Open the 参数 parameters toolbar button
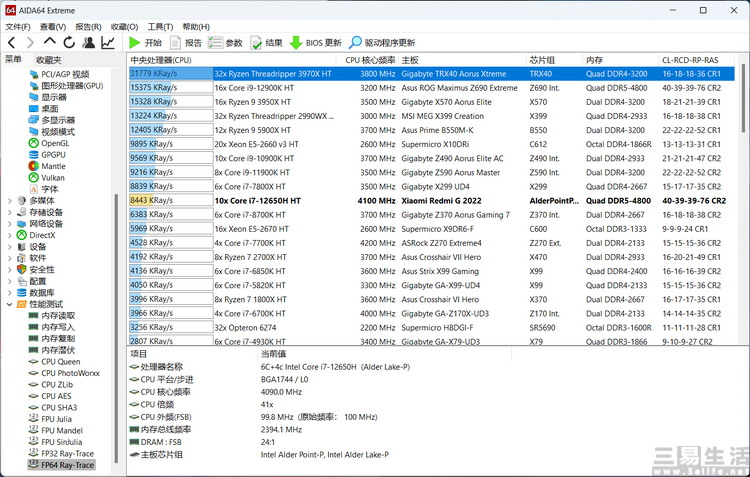This screenshot has width=750, height=477. click(x=225, y=43)
